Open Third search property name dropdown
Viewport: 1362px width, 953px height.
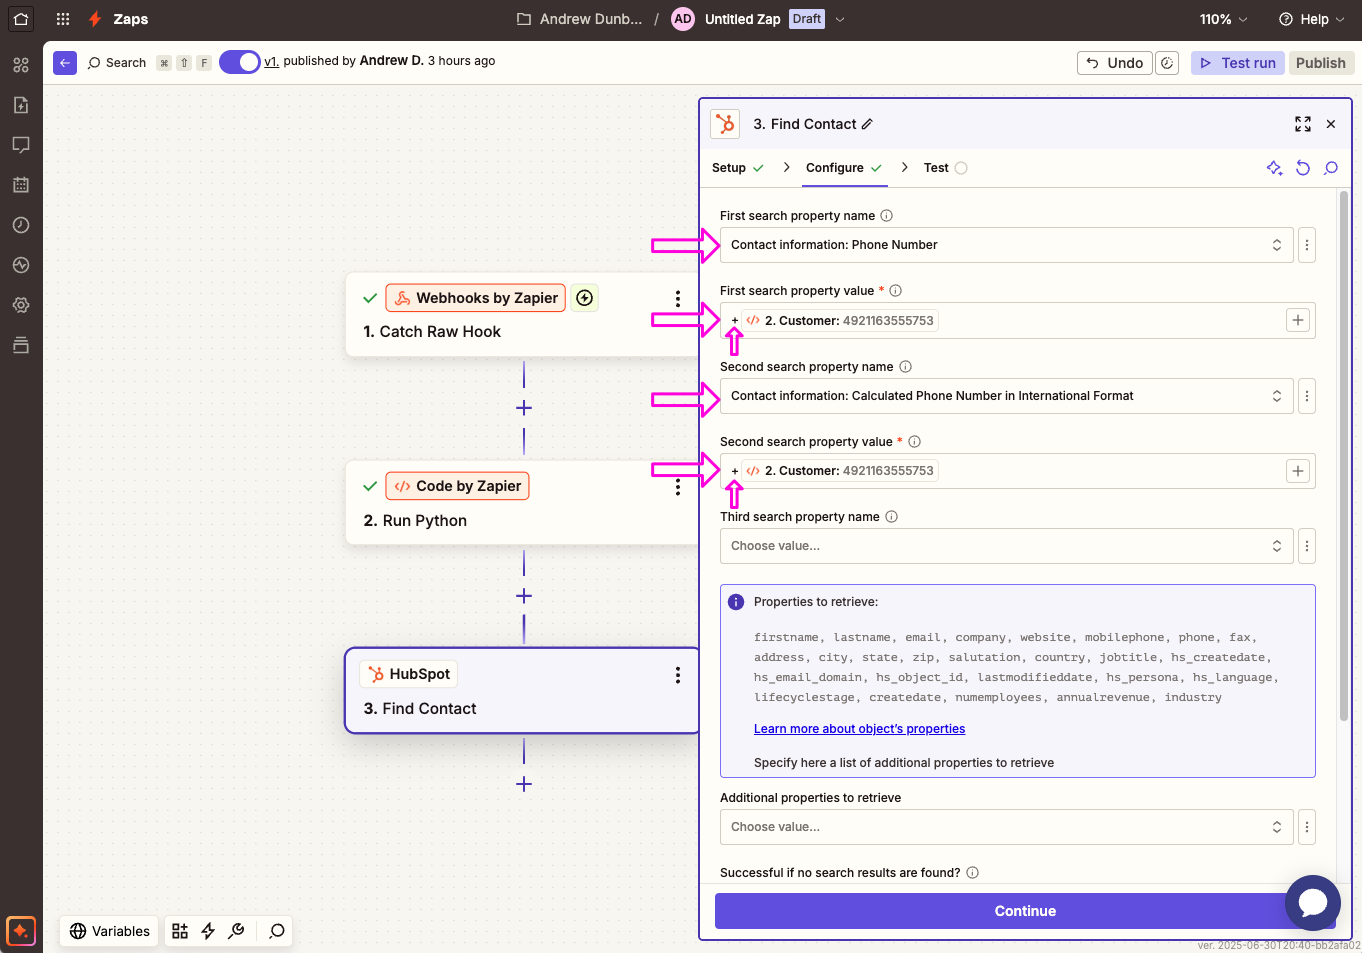click(1006, 546)
